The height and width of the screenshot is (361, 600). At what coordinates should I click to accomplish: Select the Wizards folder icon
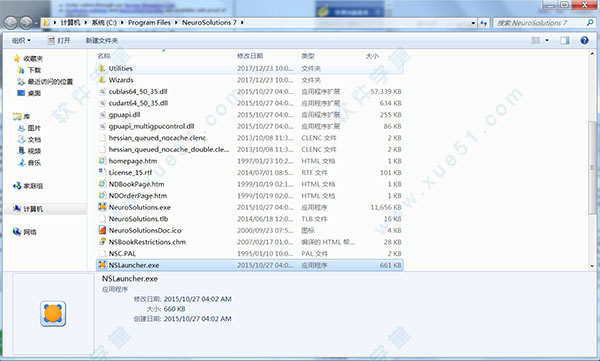click(102, 80)
